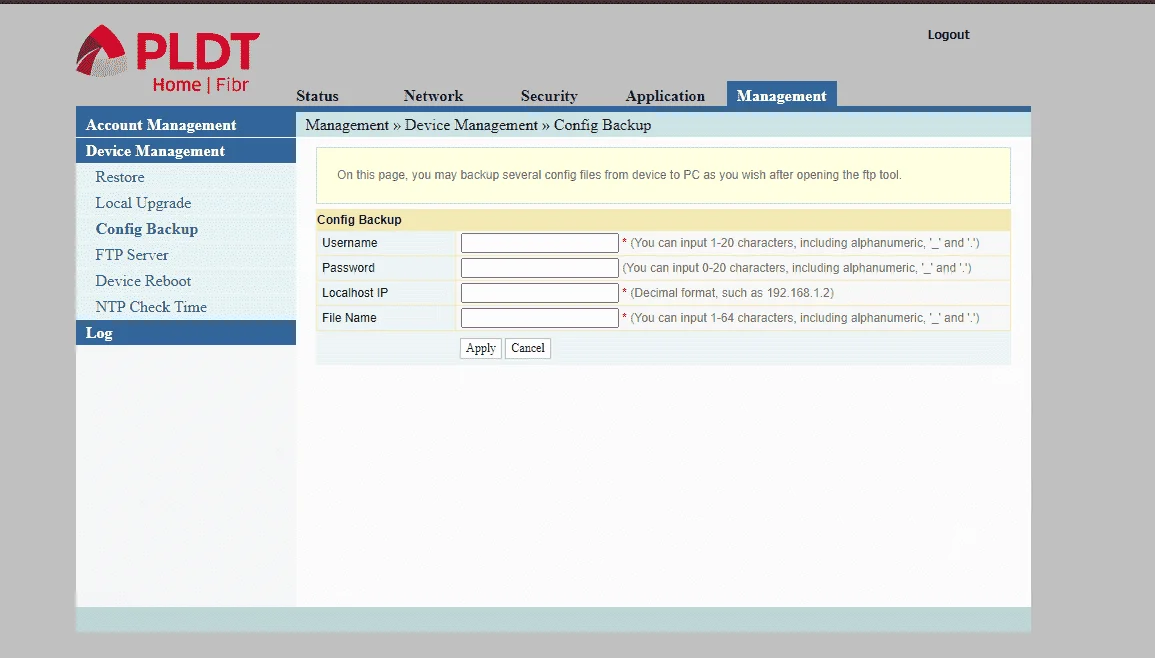
Task: Click the Apply button
Action: (480, 348)
